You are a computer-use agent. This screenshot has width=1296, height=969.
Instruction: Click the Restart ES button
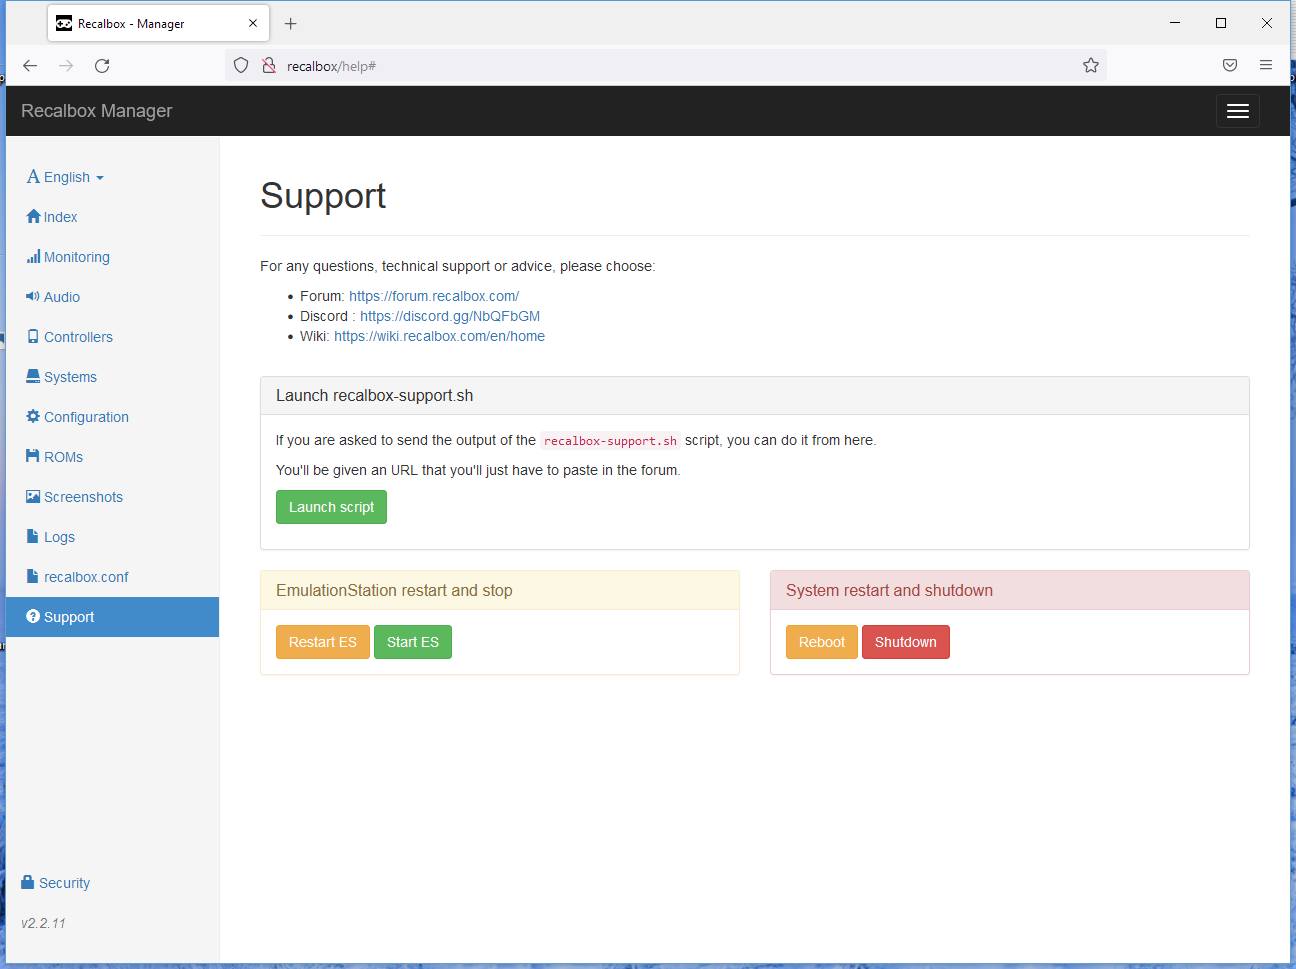click(323, 642)
